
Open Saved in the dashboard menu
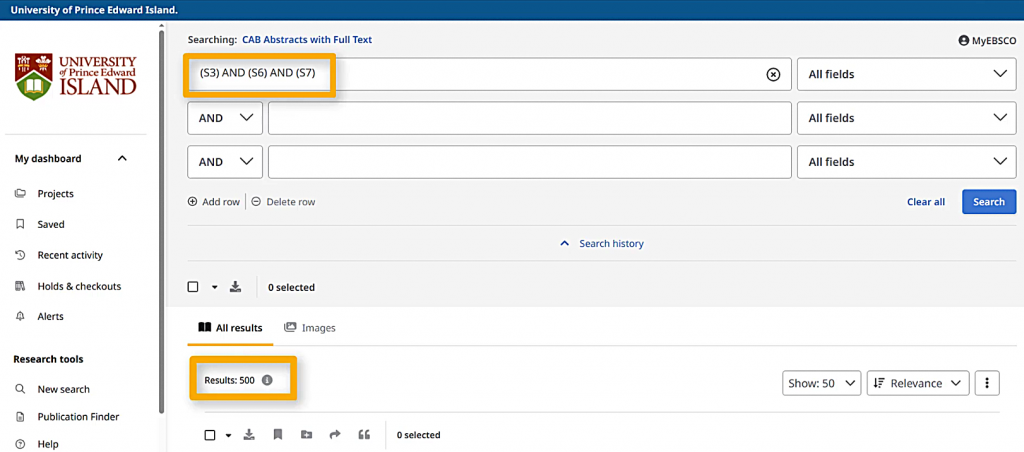tap(50, 225)
